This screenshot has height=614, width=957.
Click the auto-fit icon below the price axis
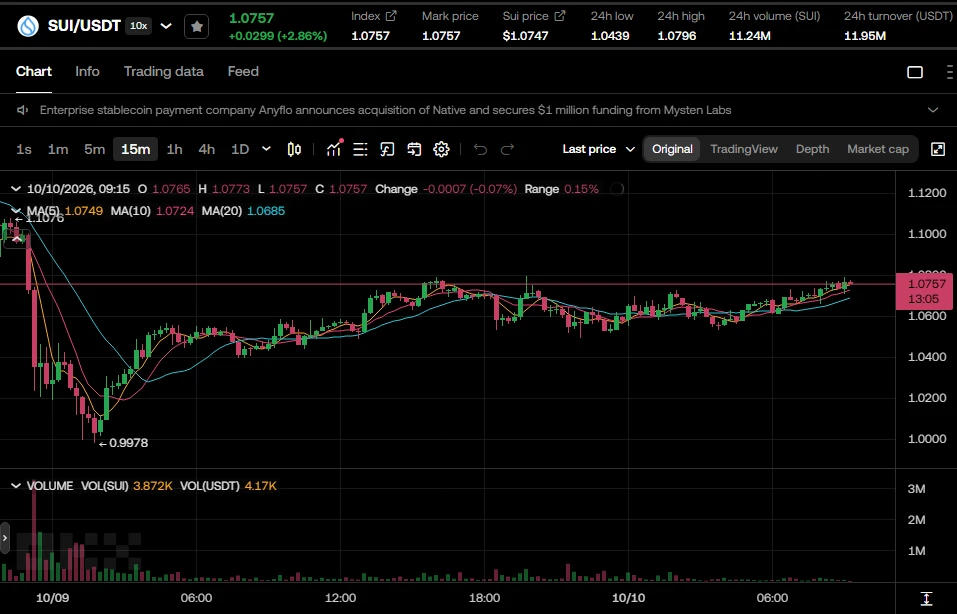point(926,598)
